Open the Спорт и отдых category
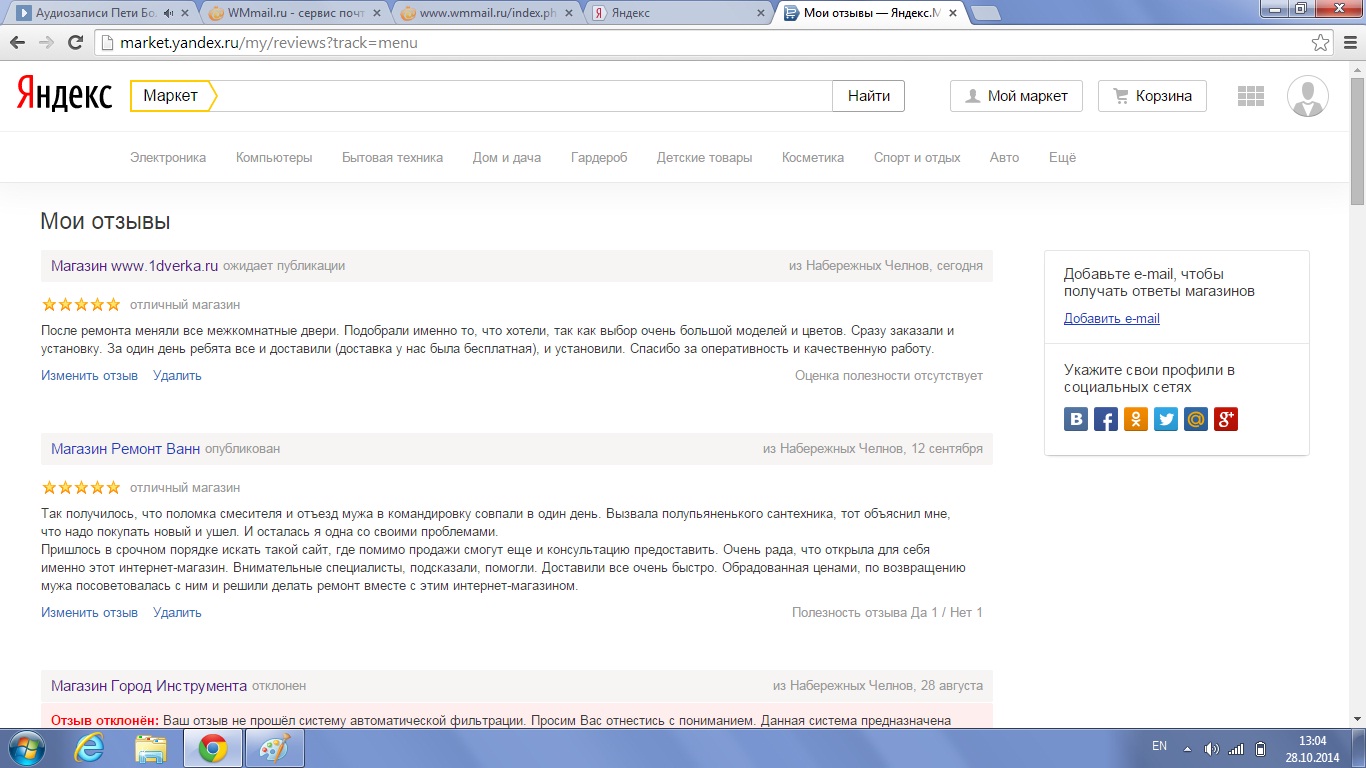The height and width of the screenshot is (768, 1366). click(x=917, y=157)
